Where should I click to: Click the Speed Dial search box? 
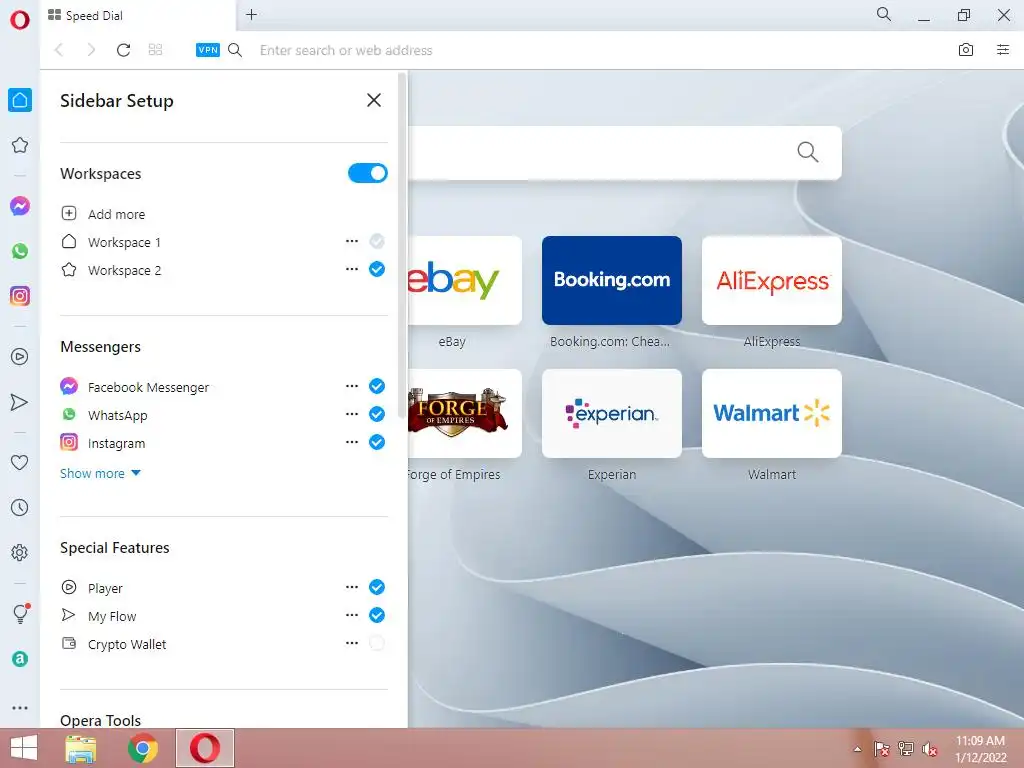[624, 153]
